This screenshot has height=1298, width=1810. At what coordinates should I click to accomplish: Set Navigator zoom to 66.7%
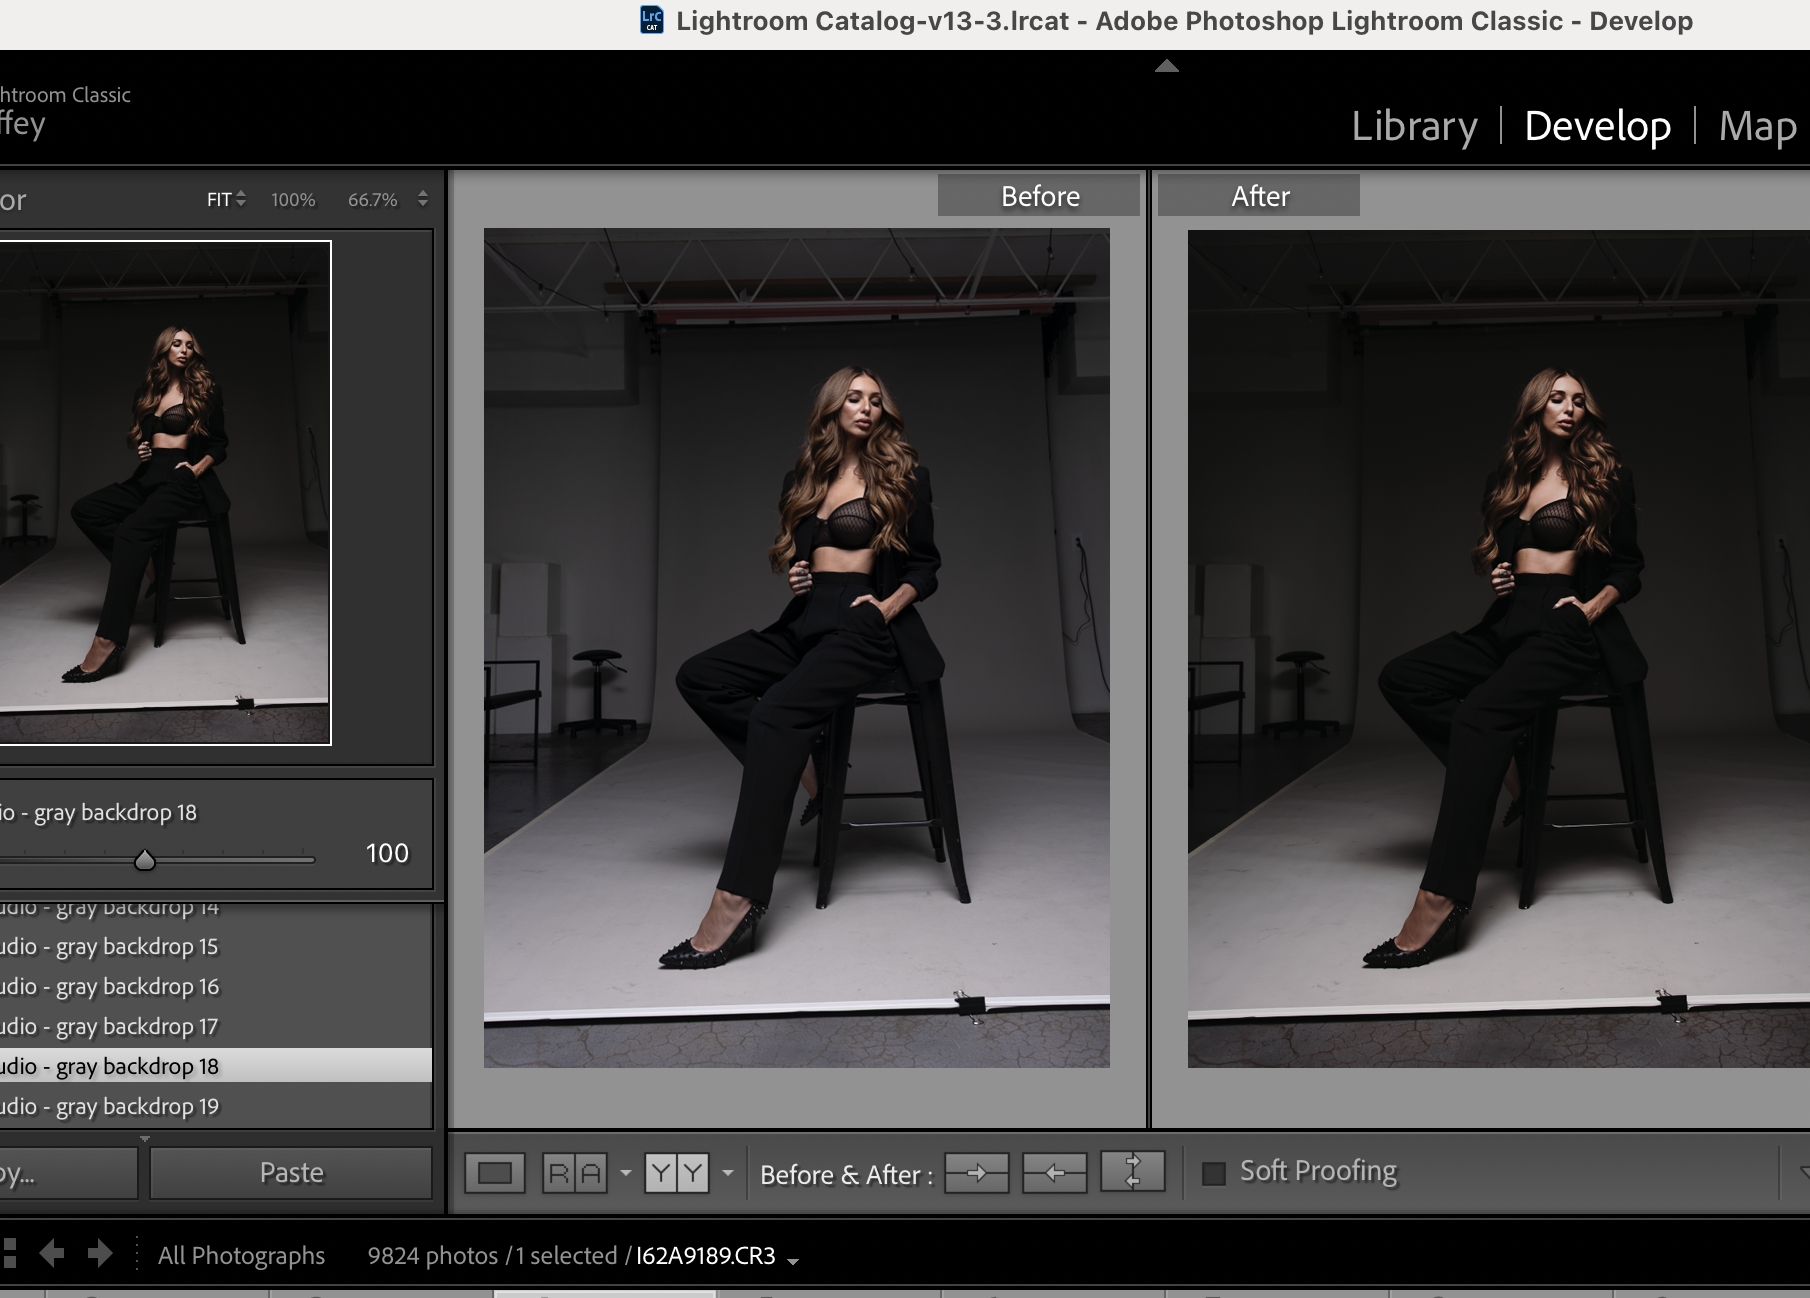pos(372,200)
